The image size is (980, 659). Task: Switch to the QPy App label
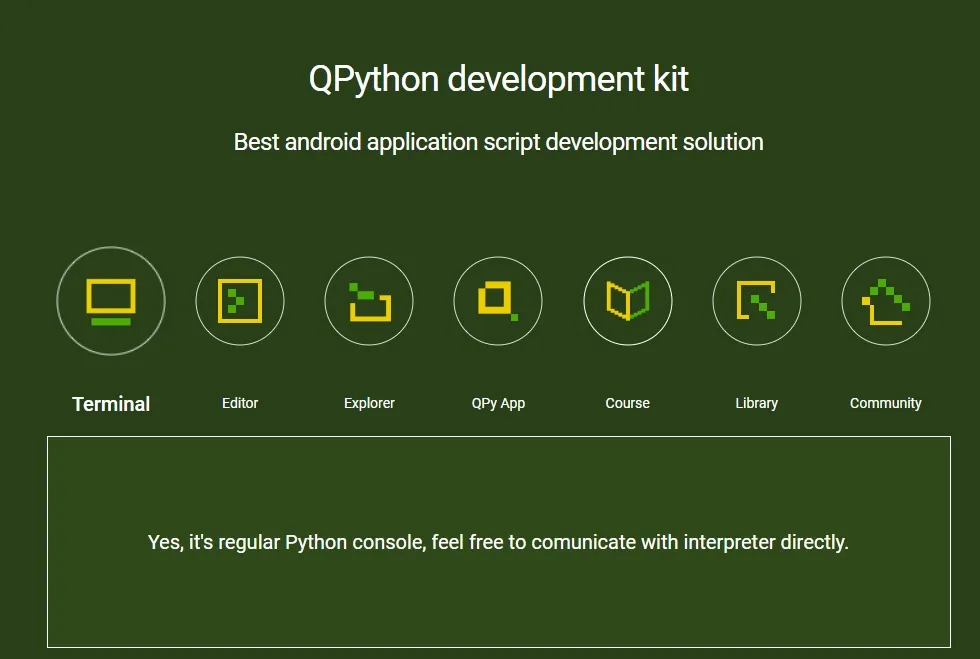(498, 403)
